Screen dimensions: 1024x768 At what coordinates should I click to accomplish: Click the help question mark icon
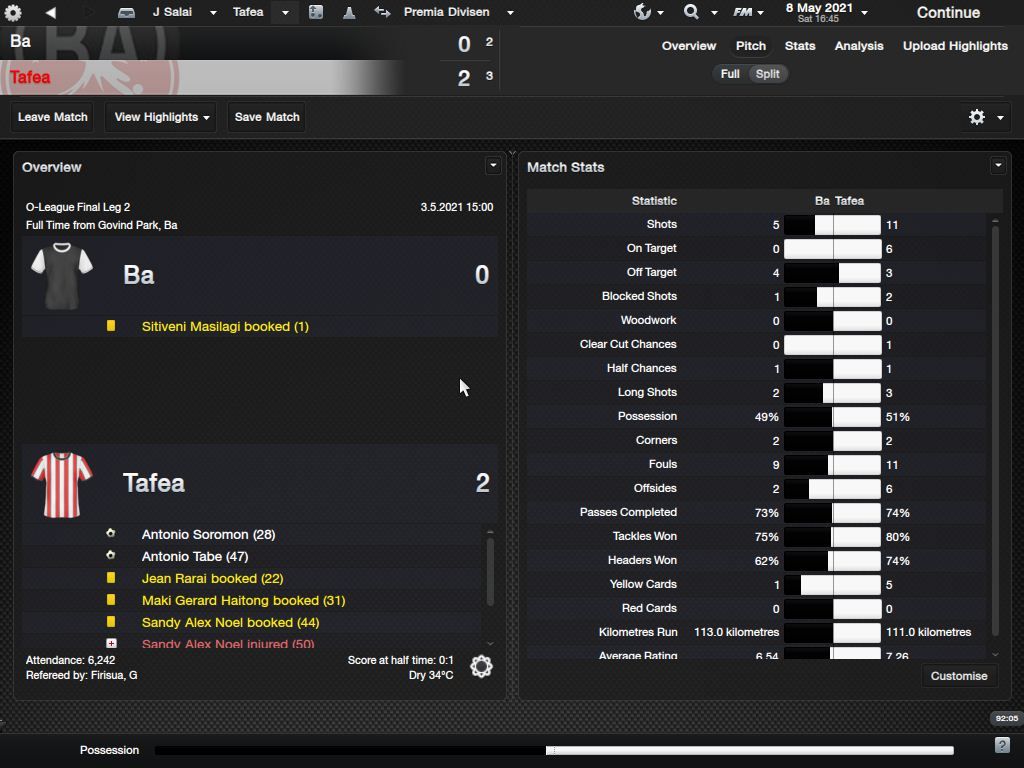(x=1002, y=745)
